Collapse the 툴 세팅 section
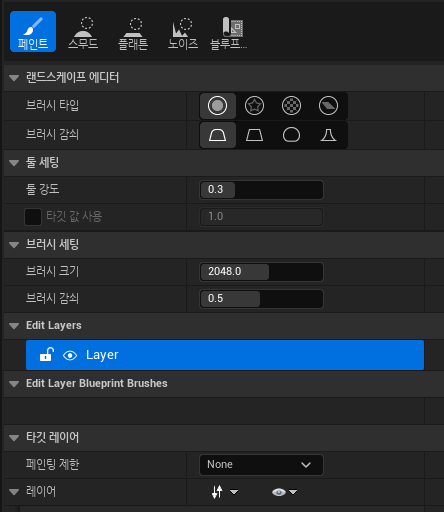444x512 pixels. coord(14,163)
